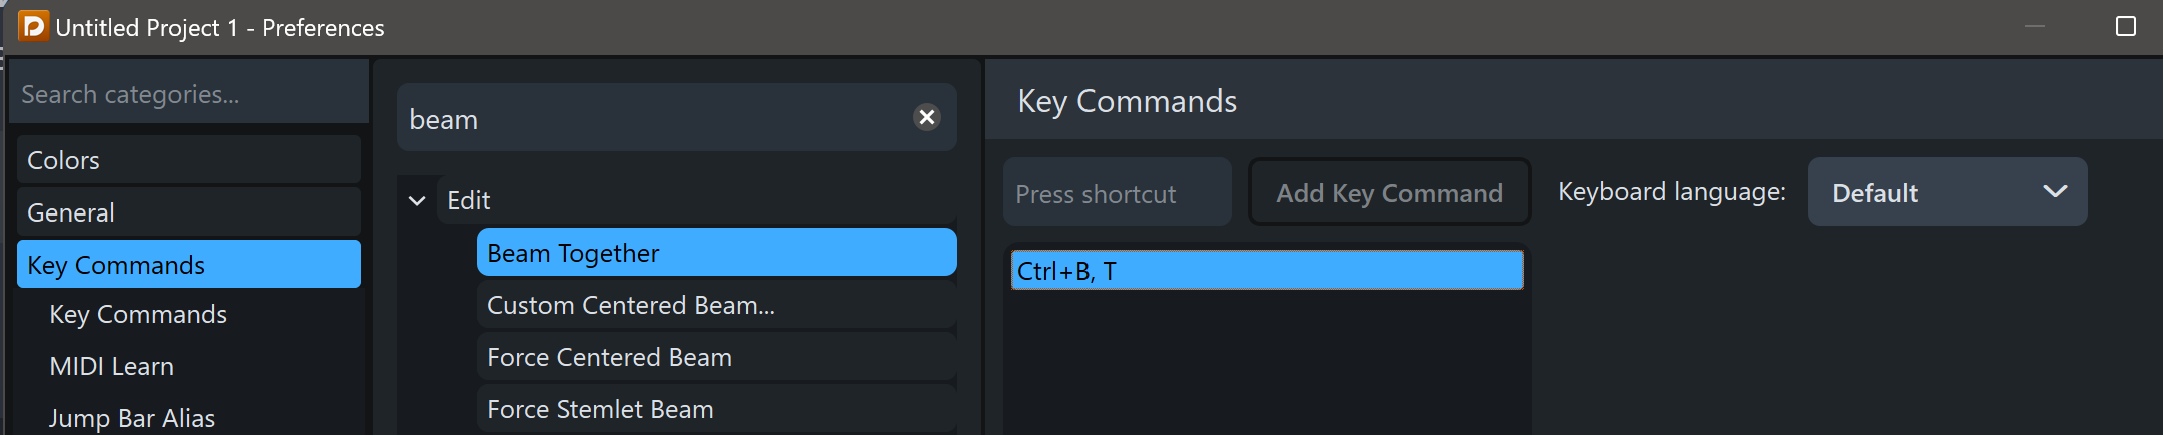Screen dimensions: 2164x436
Task: Open the Keyboard language Default dropdown
Action: point(1947,192)
